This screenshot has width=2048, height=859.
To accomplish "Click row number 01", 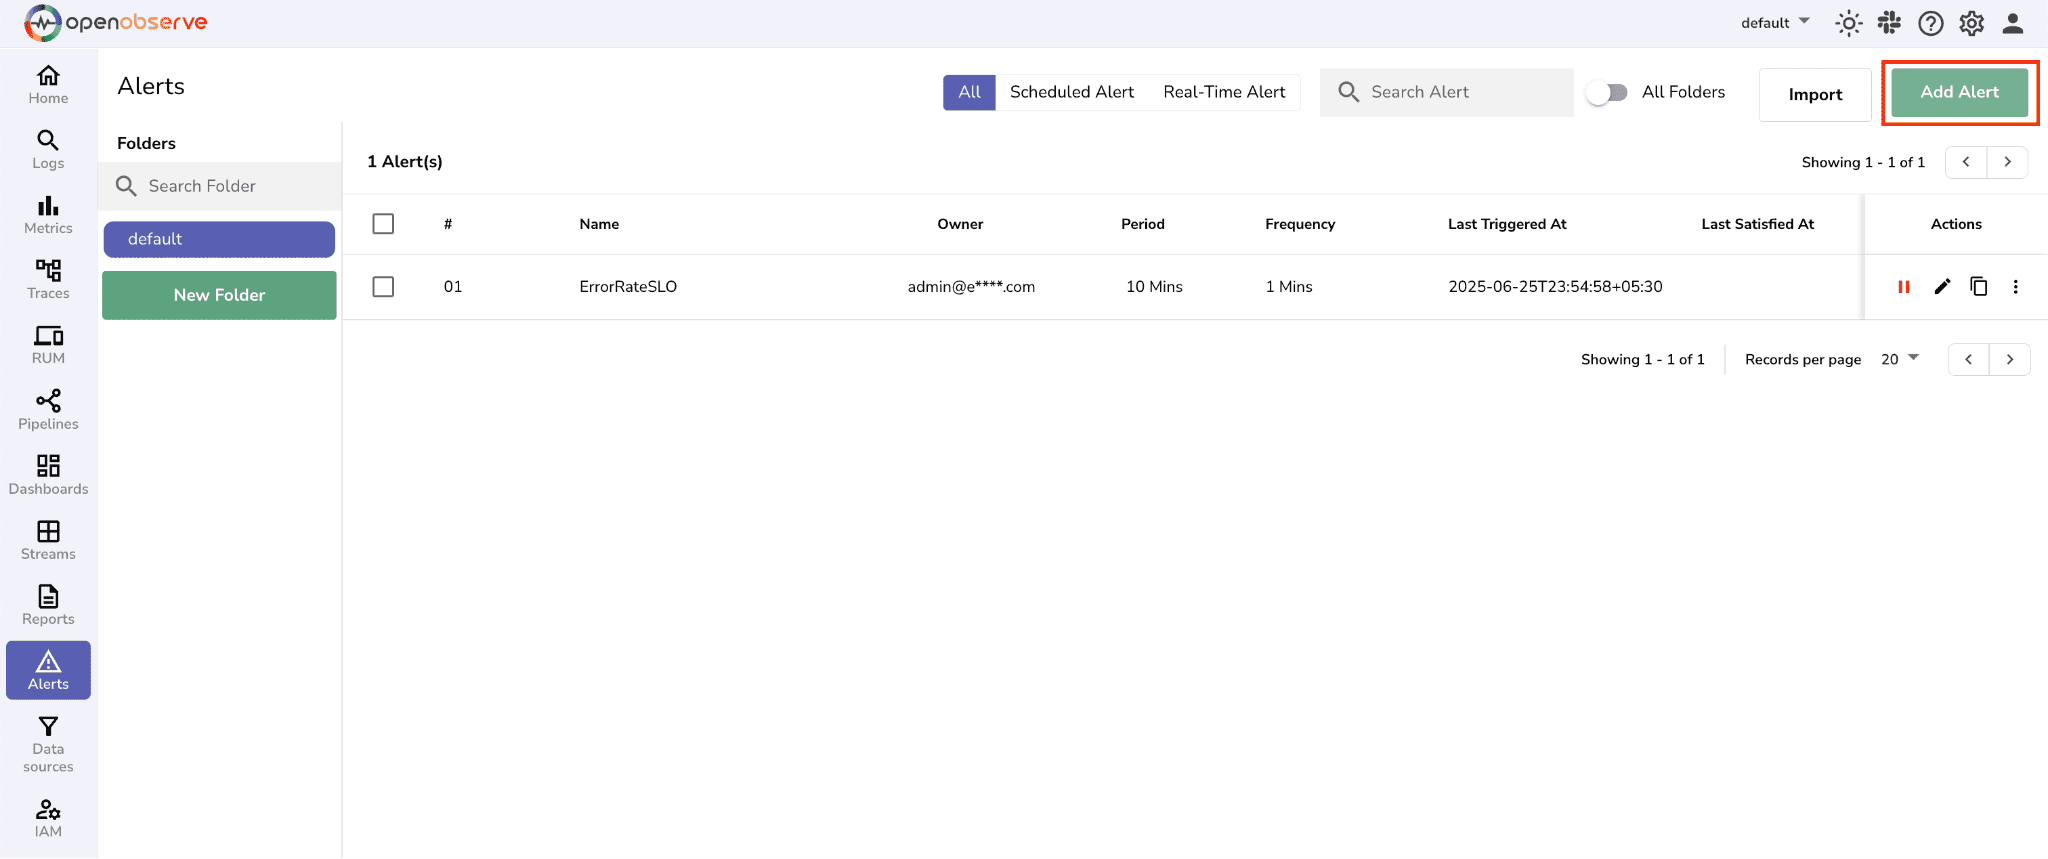I will [x=453, y=287].
